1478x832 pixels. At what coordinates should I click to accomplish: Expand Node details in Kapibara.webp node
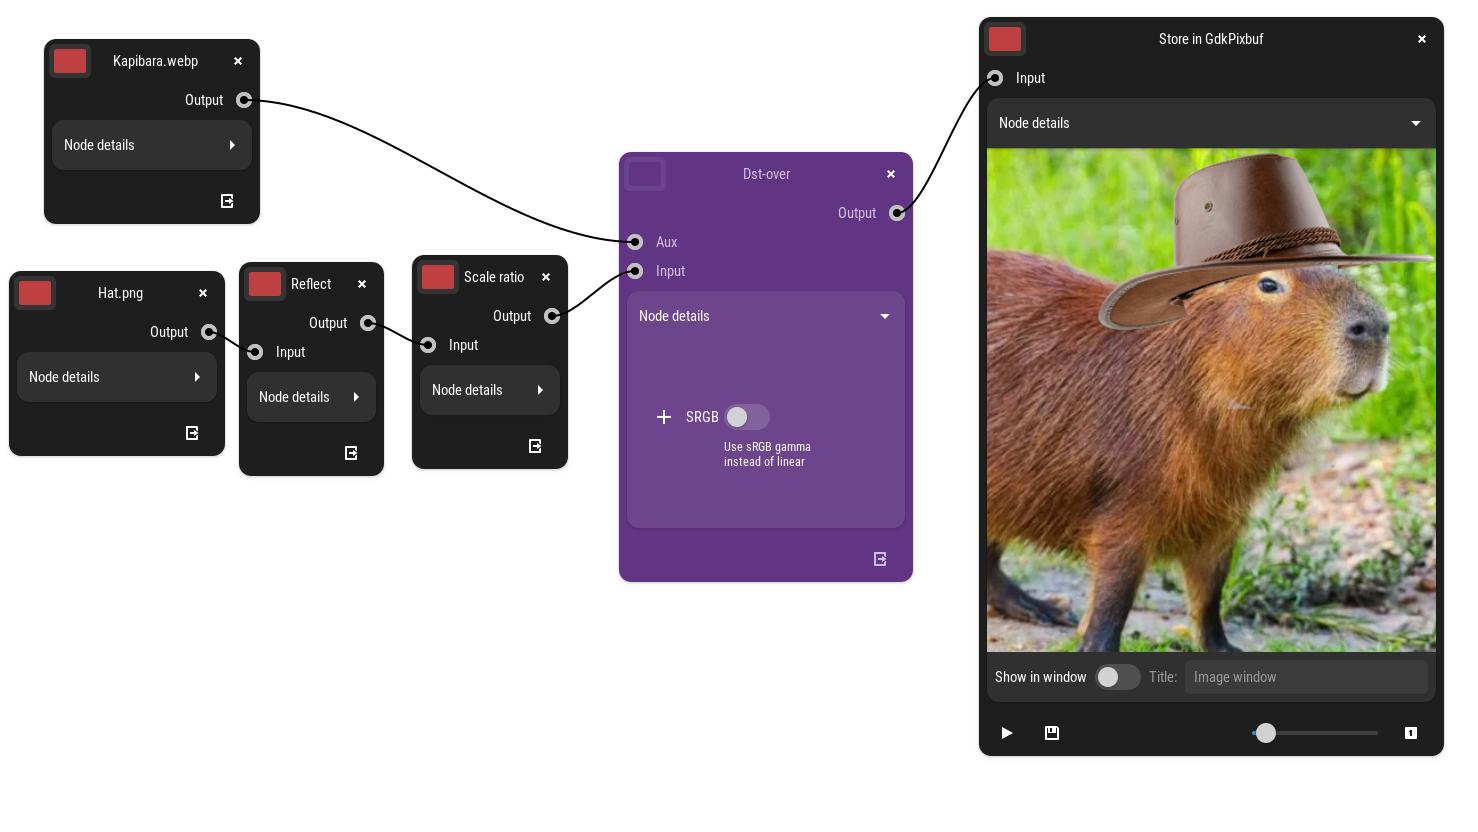click(x=151, y=145)
